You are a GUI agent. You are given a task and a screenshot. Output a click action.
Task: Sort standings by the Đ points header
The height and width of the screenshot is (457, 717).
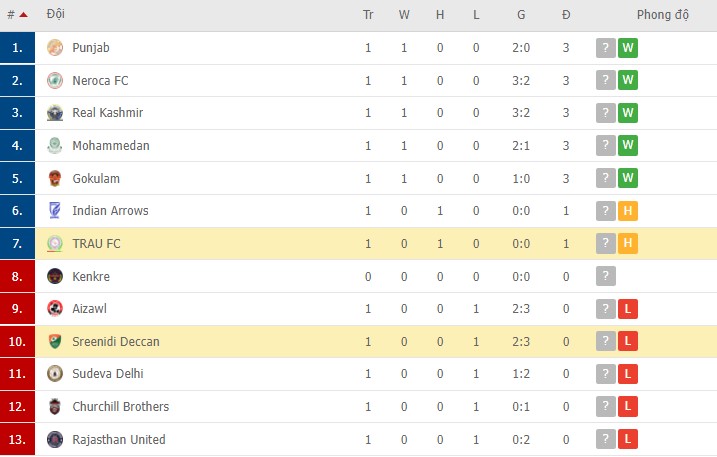click(x=566, y=15)
